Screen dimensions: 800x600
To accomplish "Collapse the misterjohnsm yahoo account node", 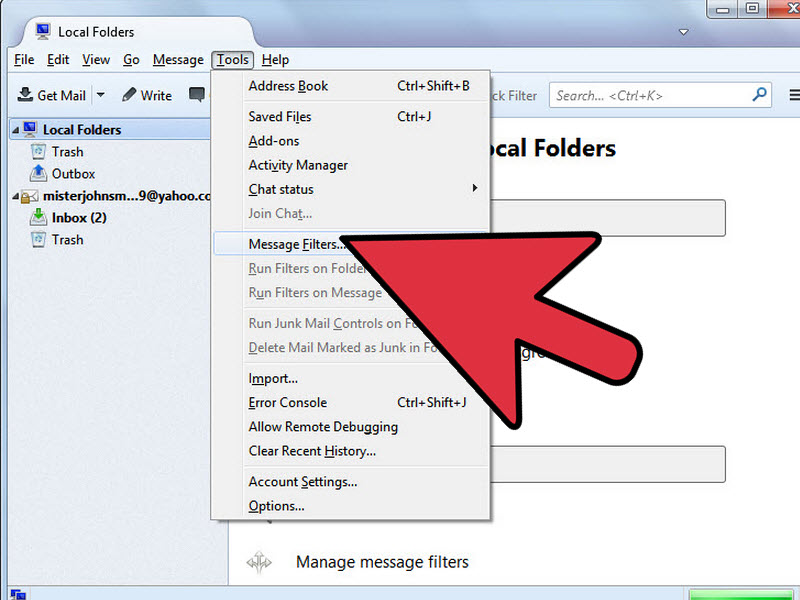I will pyautogui.click(x=15, y=196).
